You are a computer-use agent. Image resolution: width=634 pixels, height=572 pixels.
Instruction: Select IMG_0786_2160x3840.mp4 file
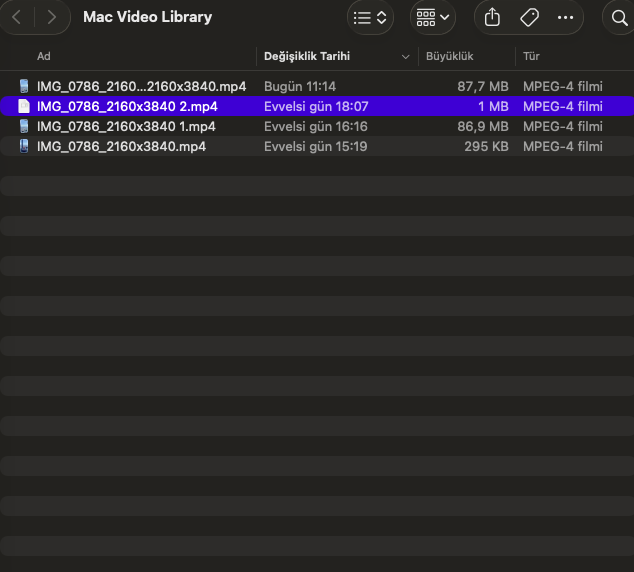[121, 146]
